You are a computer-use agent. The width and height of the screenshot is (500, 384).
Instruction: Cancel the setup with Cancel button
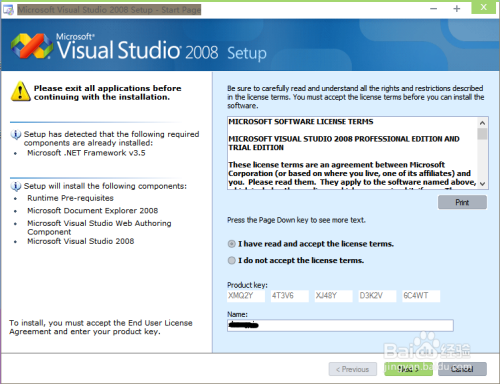tap(462, 369)
